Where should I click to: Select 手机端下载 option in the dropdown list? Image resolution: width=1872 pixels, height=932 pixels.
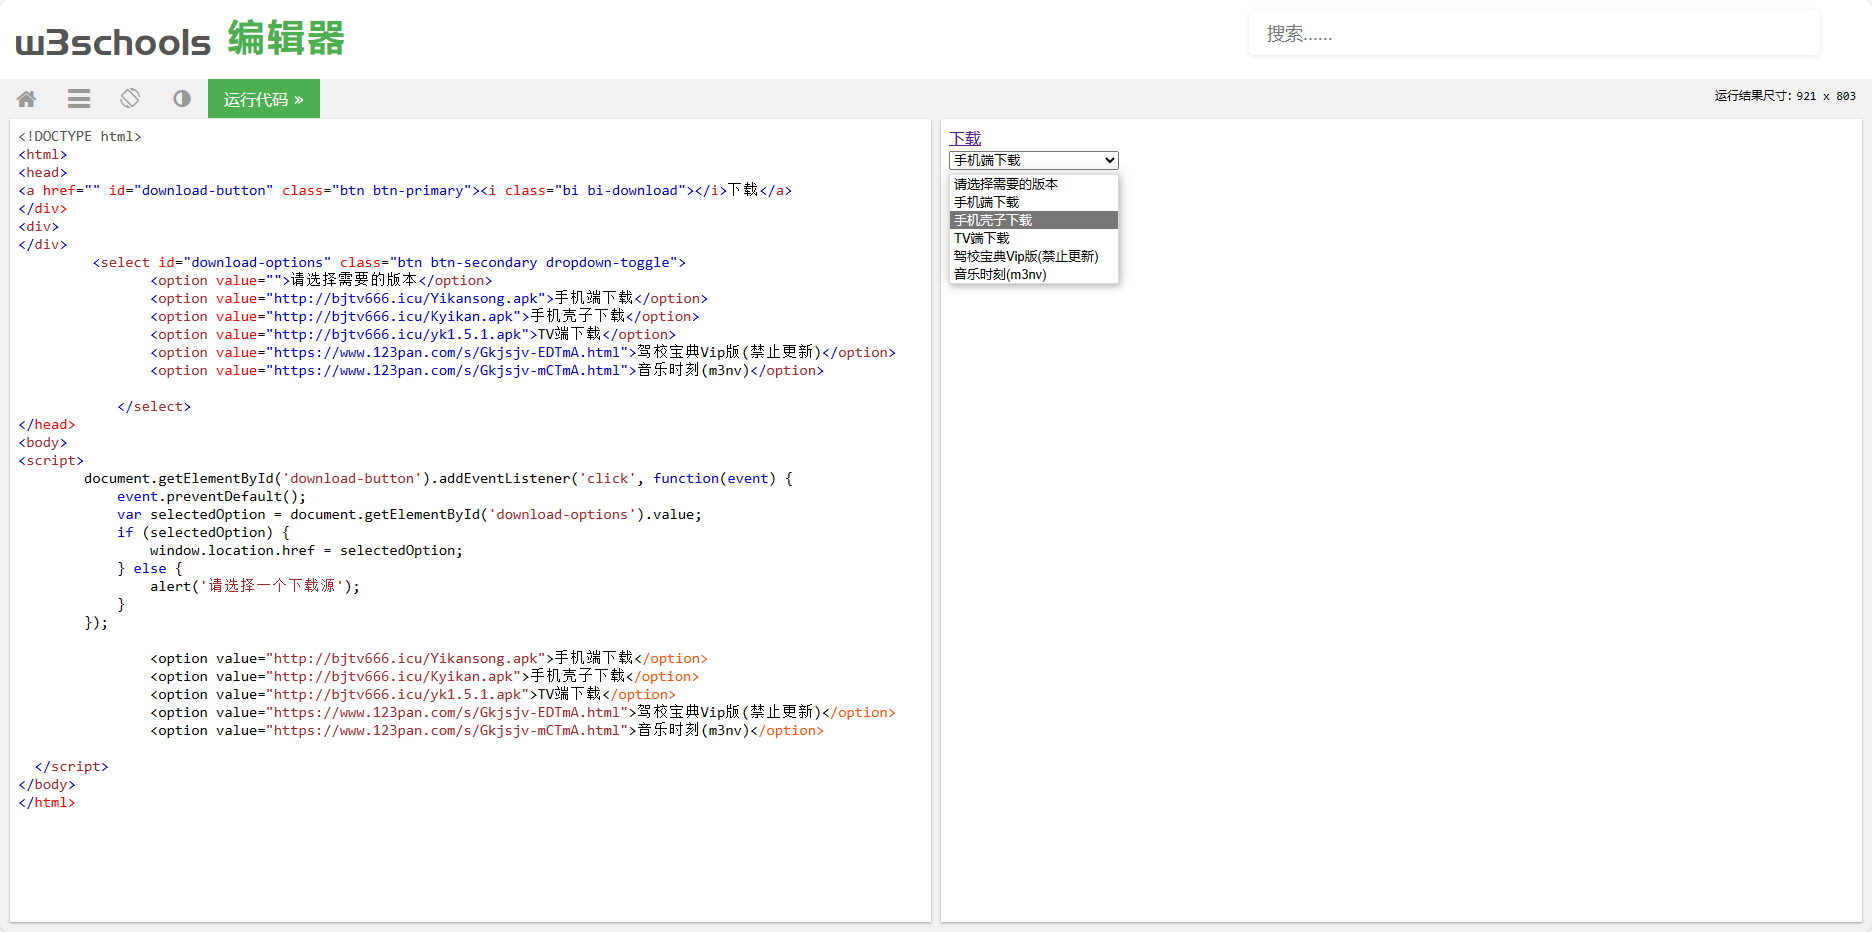(1034, 202)
